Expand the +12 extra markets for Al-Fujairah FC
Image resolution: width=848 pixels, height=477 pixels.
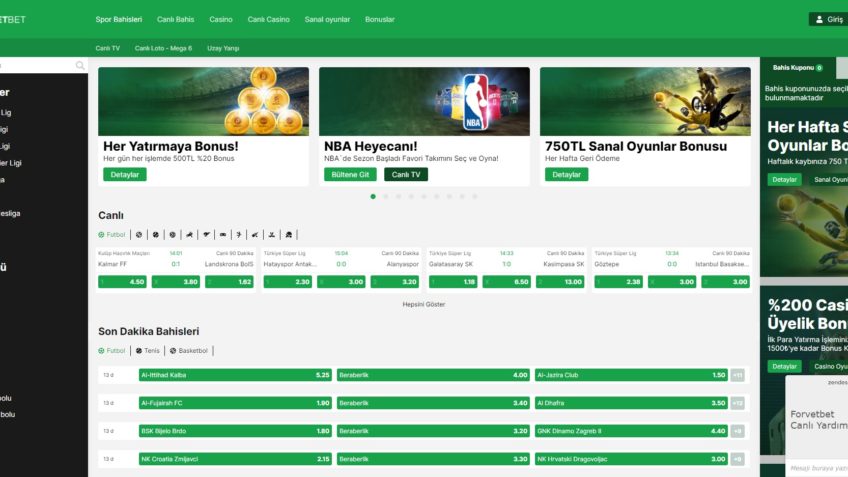[x=737, y=403]
